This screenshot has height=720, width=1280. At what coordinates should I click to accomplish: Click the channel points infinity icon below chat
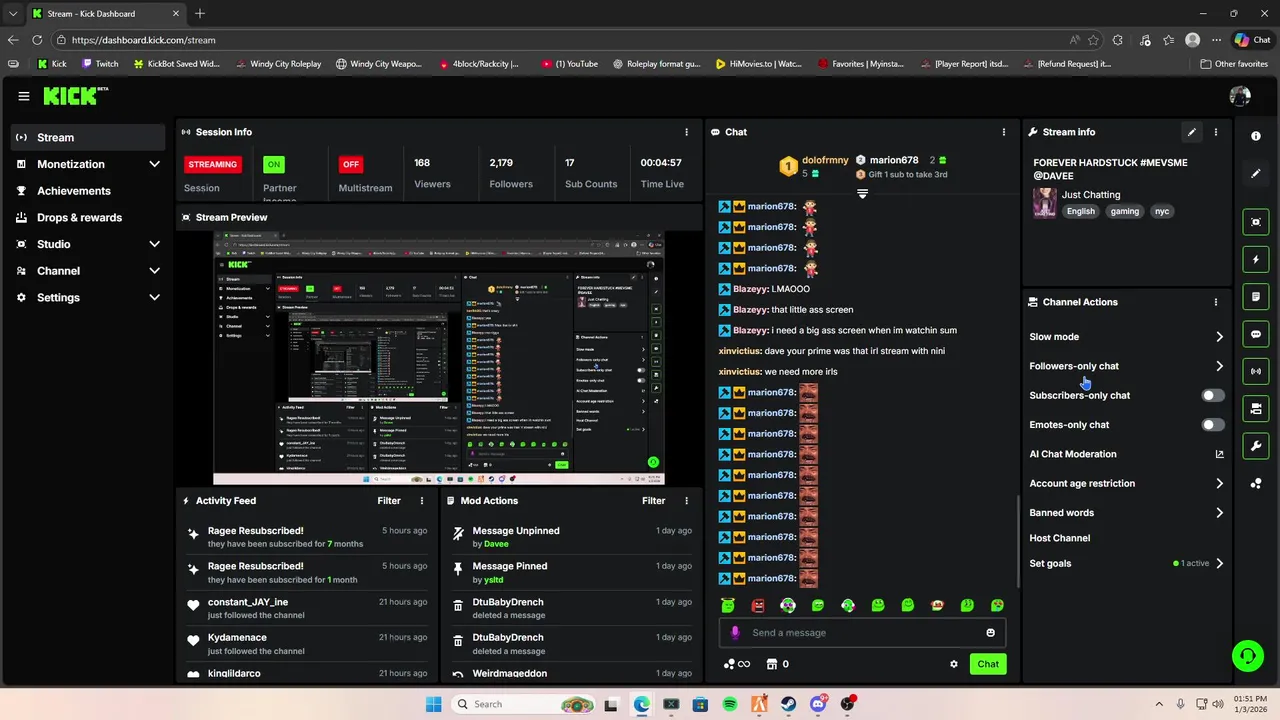click(737, 664)
